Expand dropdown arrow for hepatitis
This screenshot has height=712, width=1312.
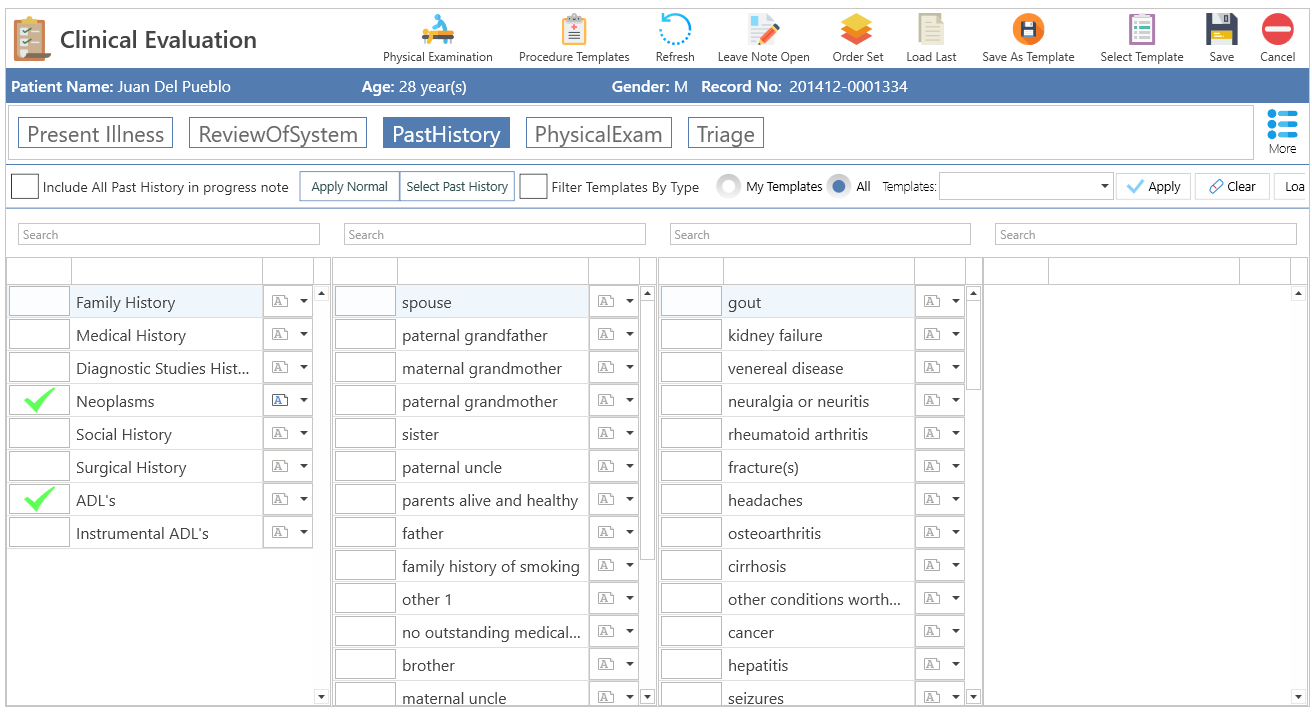[x=956, y=665]
